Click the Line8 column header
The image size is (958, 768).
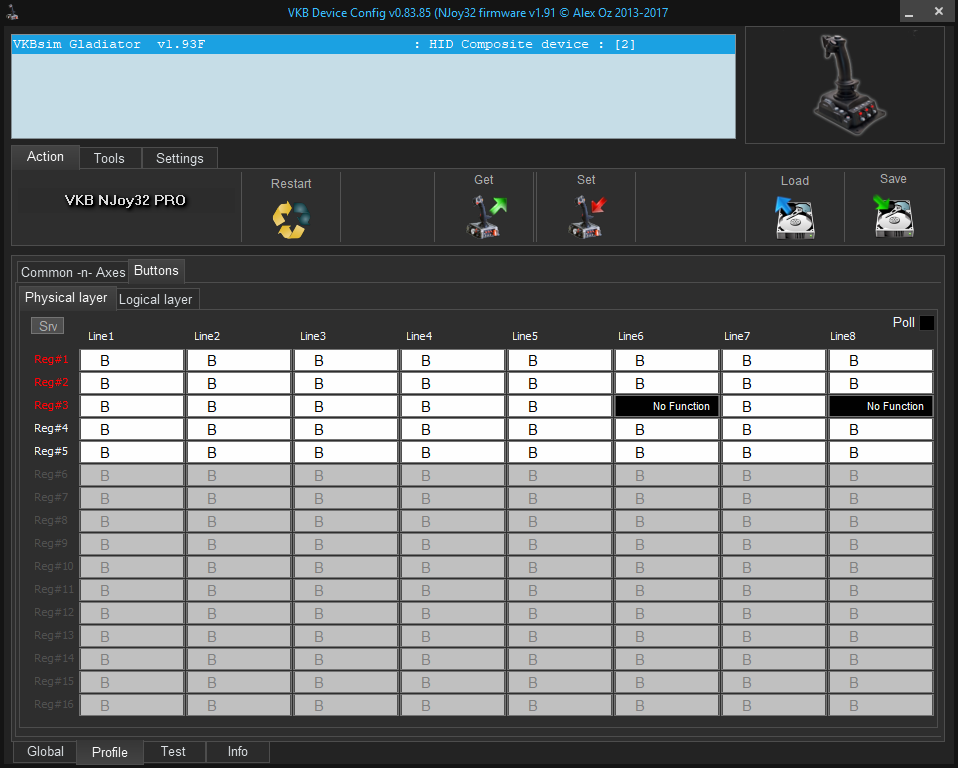843,336
